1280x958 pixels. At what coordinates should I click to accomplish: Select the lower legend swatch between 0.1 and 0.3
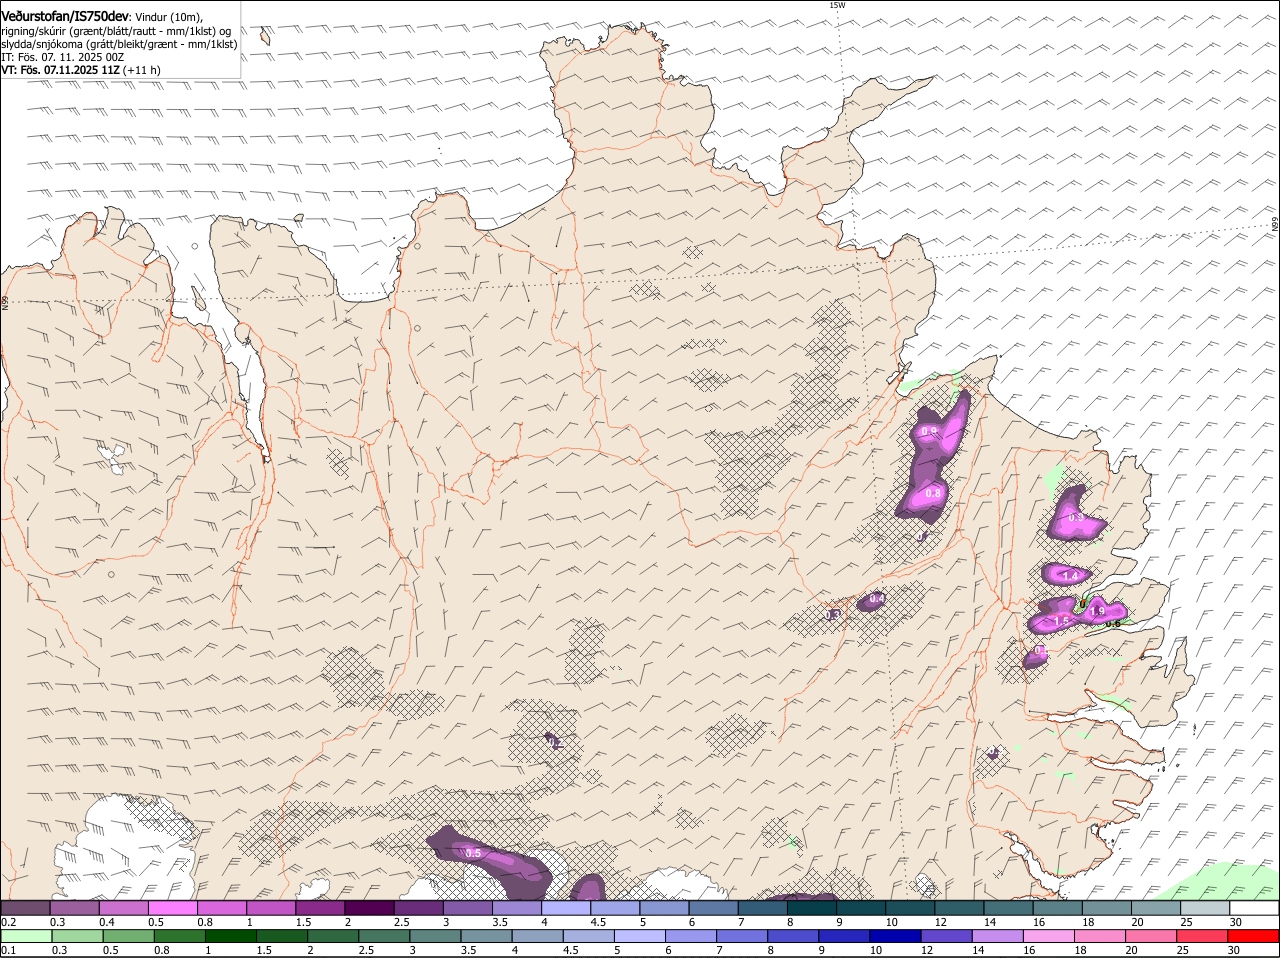pos(26,937)
